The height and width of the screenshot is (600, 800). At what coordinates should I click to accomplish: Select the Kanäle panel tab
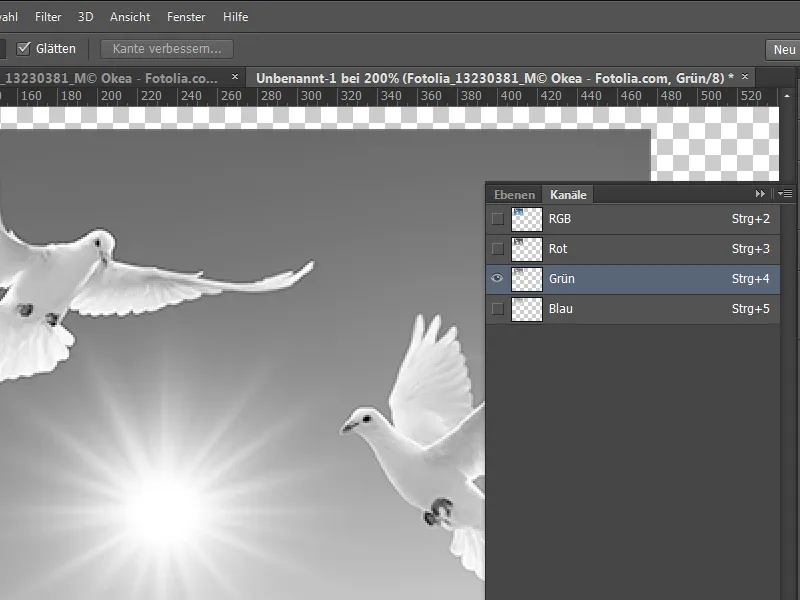pos(568,194)
